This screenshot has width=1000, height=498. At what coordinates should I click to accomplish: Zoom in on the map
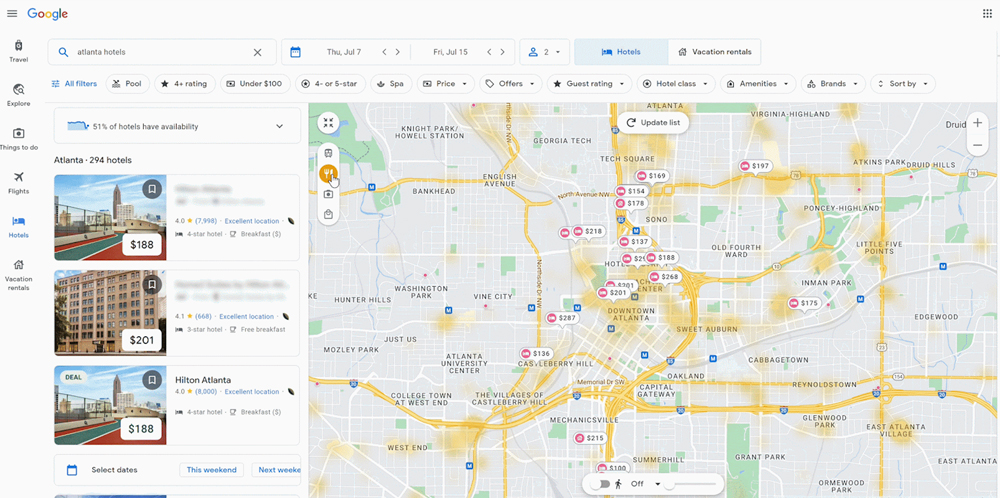977,123
